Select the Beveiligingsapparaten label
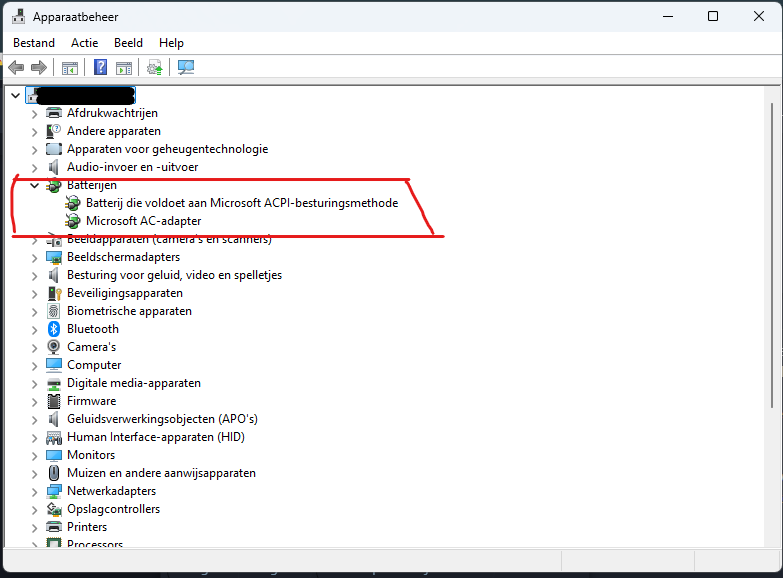Viewport: 783px width, 578px height. (125, 293)
